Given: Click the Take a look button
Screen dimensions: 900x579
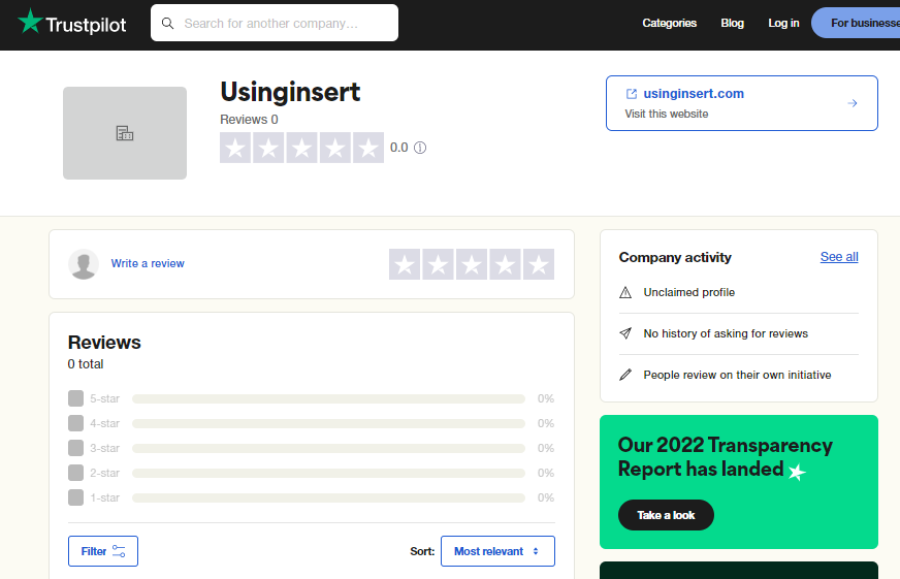Looking at the screenshot, I should [666, 515].
